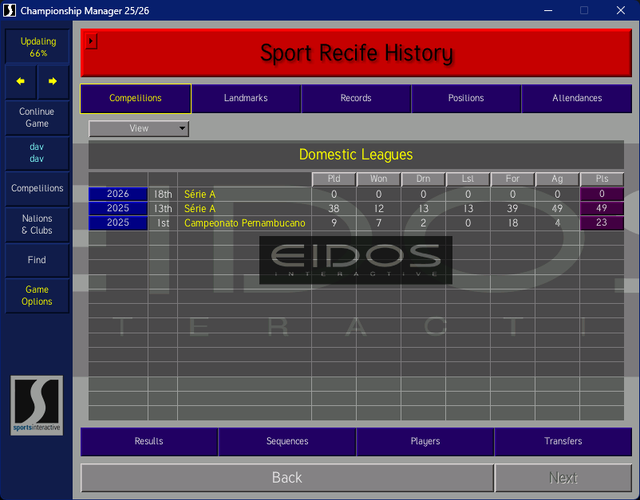Screen dimensions: 640x500
Task: Select 2025 year cell for Campeonato Pernambucano
Action: (x=118, y=223)
